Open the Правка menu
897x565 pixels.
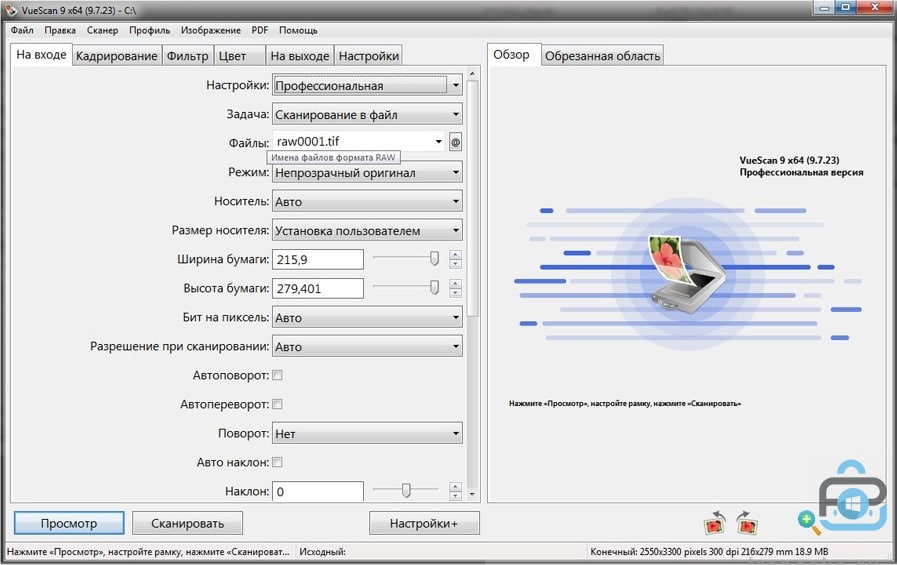pos(60,30)
